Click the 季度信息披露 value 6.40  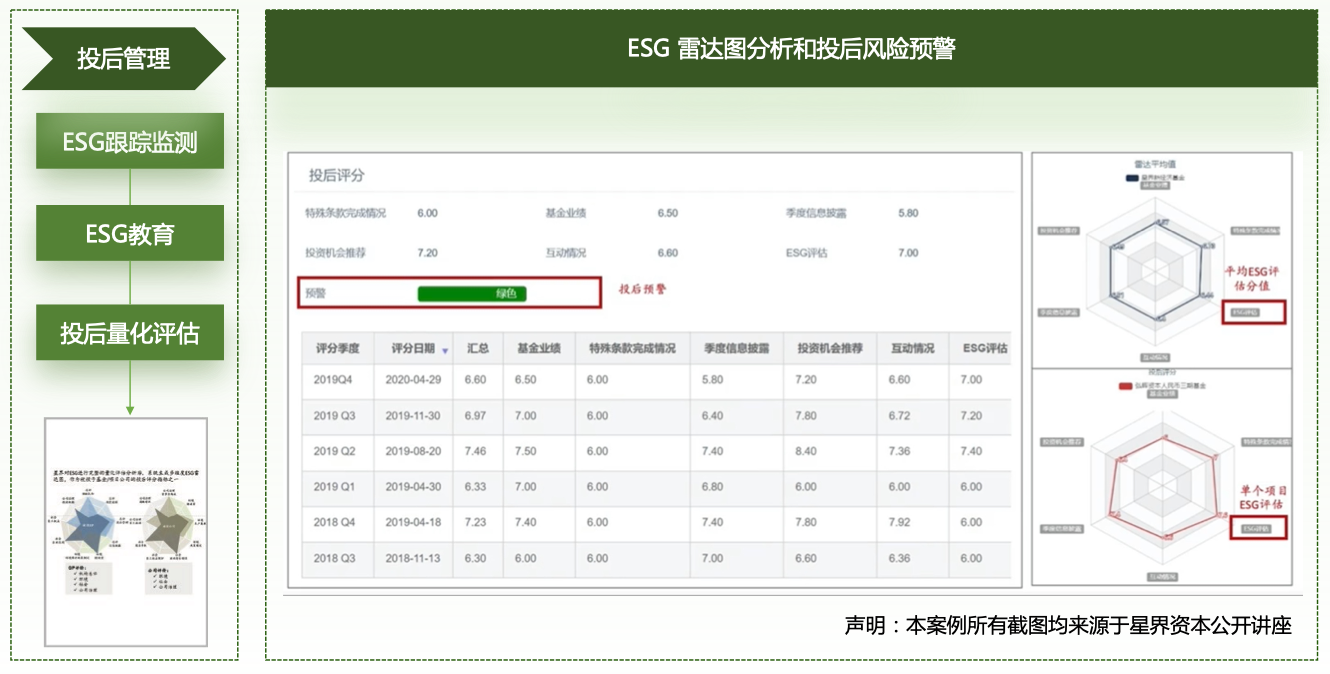coord(713,416)
